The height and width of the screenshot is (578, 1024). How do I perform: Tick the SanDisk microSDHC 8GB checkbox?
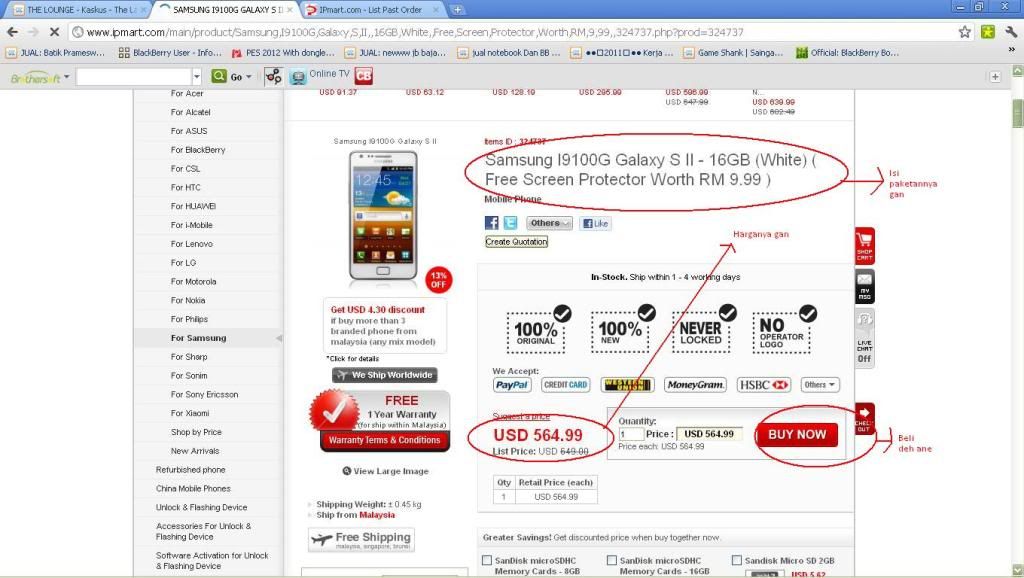[487, 560]
